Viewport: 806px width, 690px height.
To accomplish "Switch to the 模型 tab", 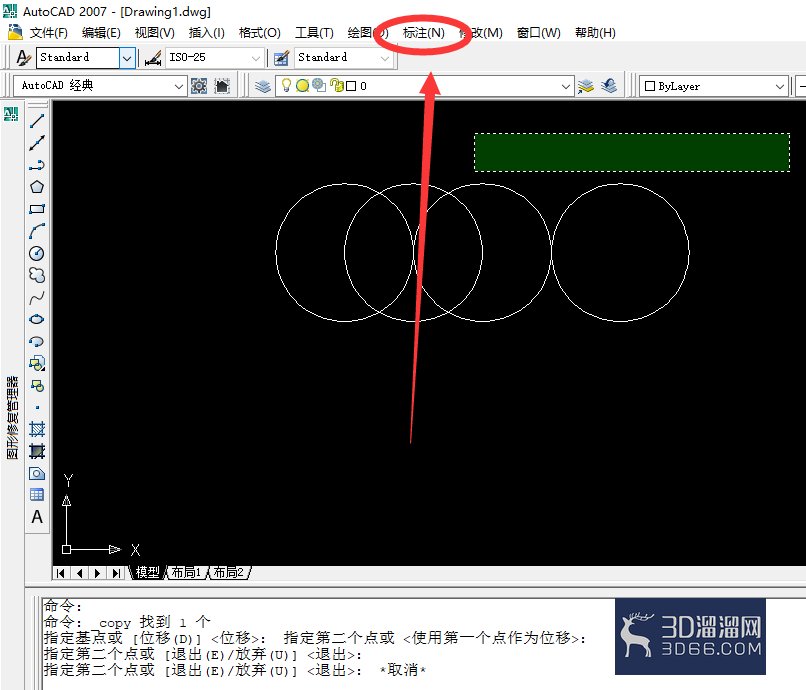I will (148, 572).
